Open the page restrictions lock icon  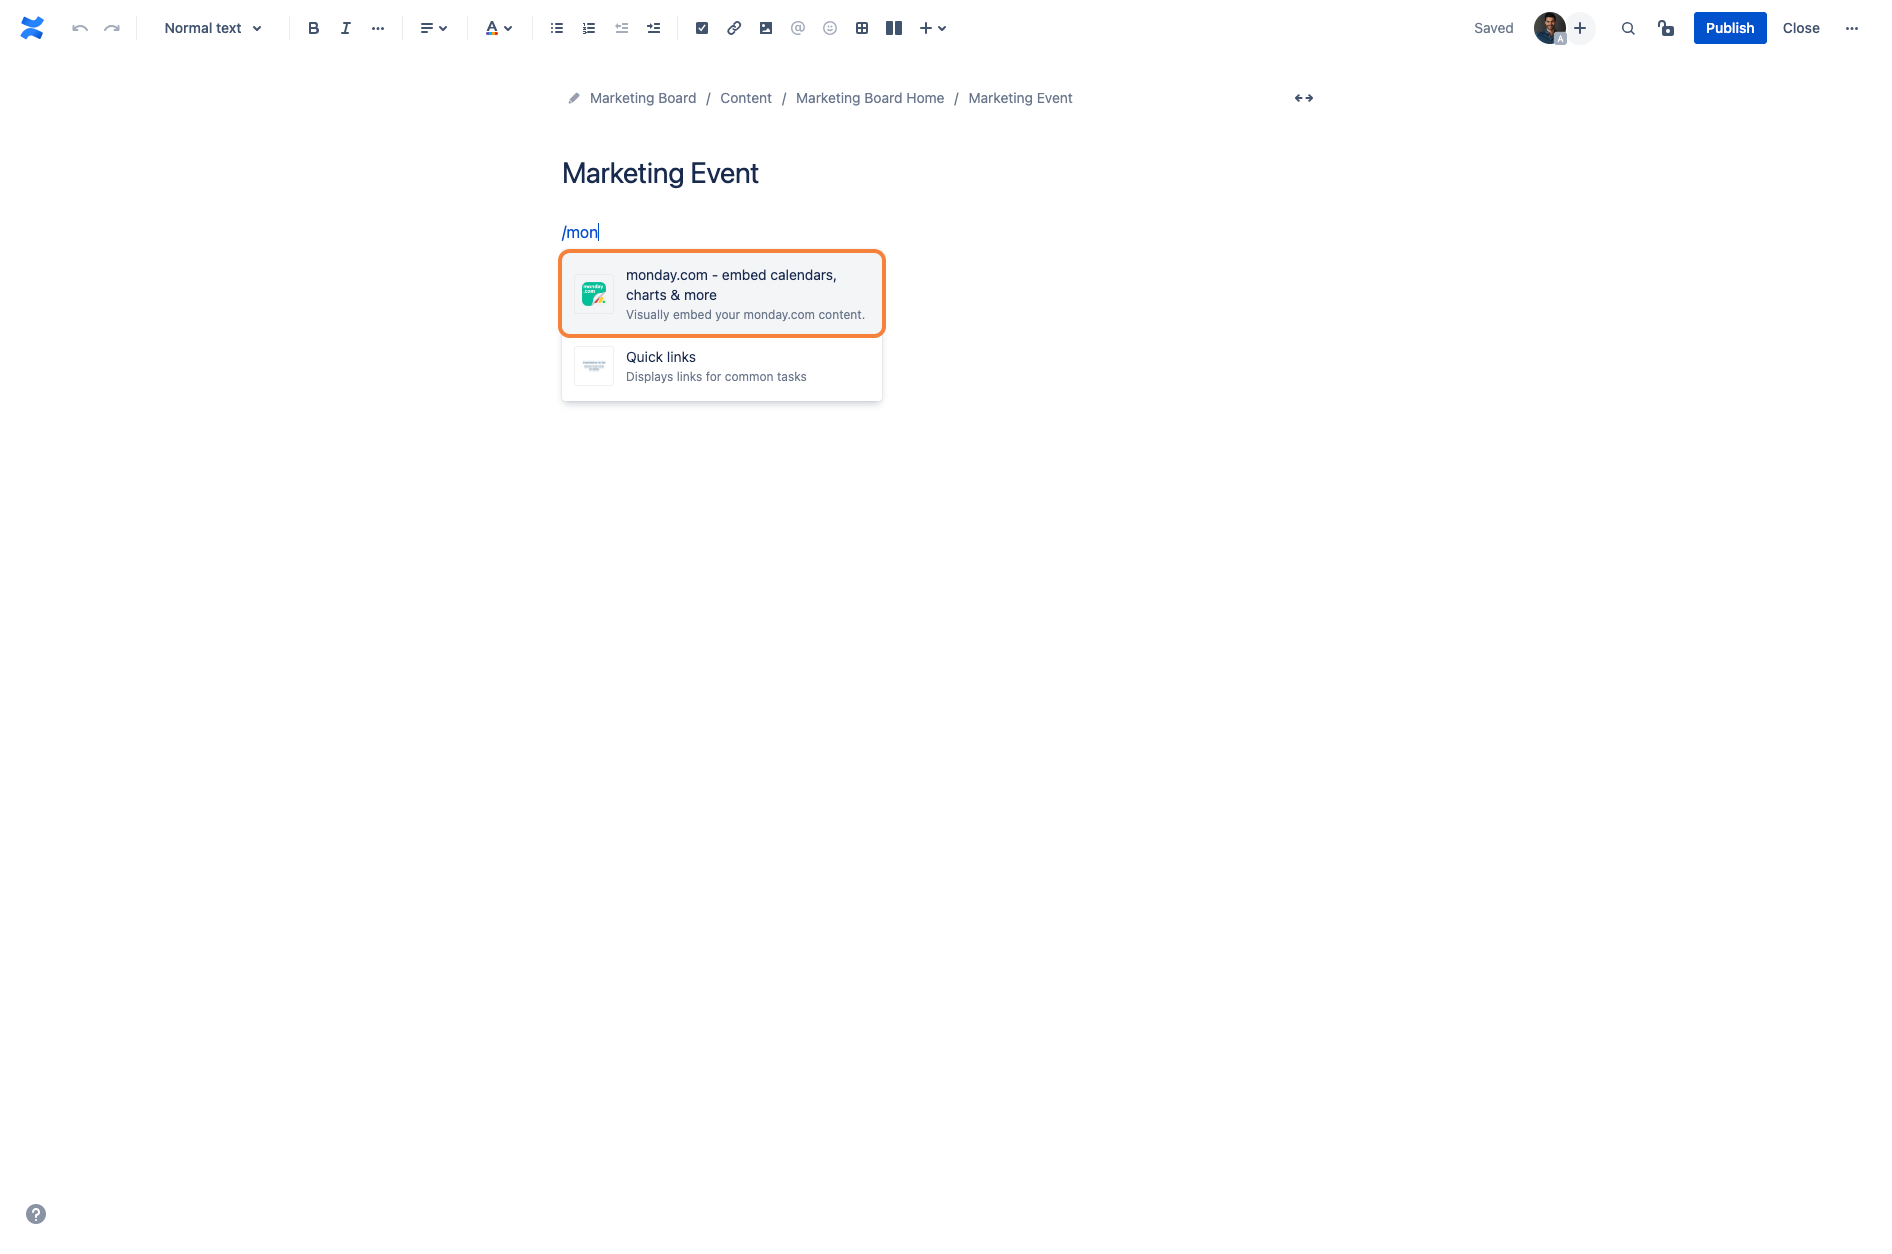pos(1666,28)
